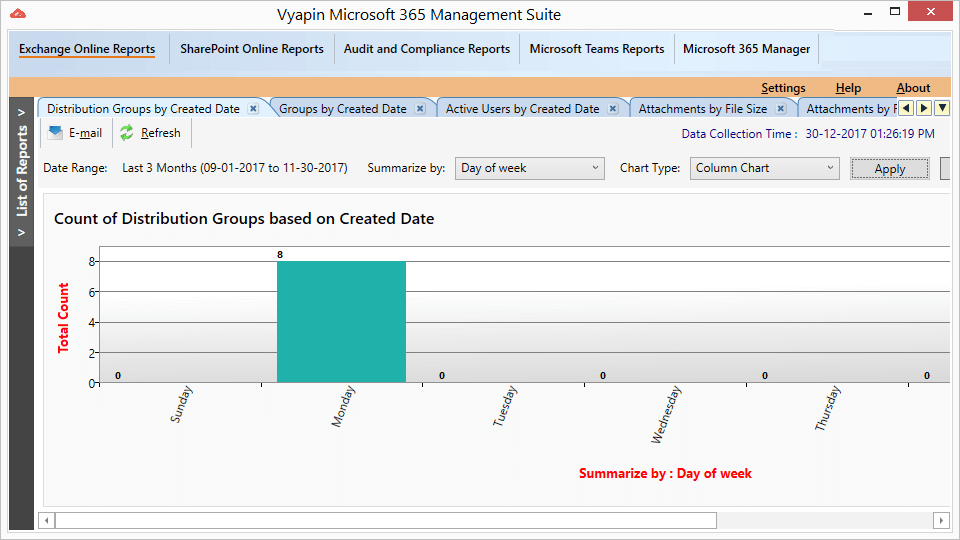
Task: Click the green Refresh arrows icon
Action: 127,133
